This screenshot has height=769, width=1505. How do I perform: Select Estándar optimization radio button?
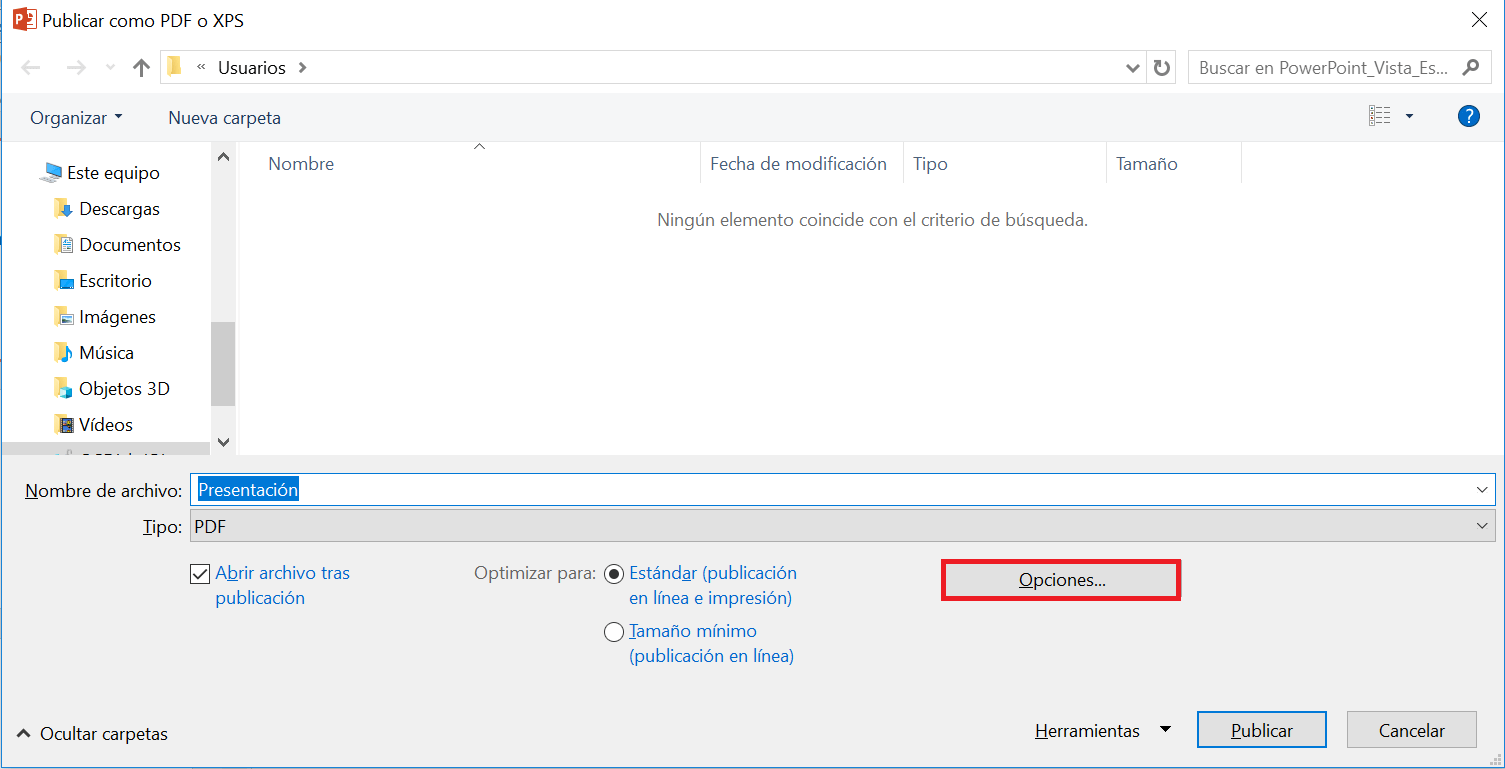click(614, 574)
